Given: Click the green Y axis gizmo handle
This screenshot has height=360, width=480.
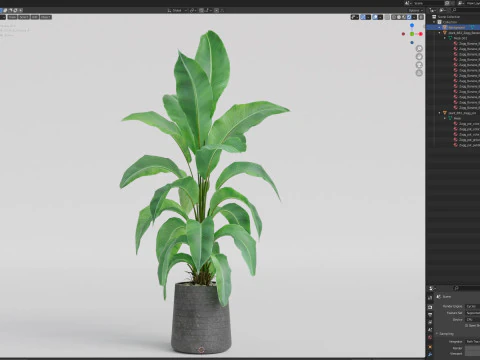Looking at the screenshot, I should (412, 34).
